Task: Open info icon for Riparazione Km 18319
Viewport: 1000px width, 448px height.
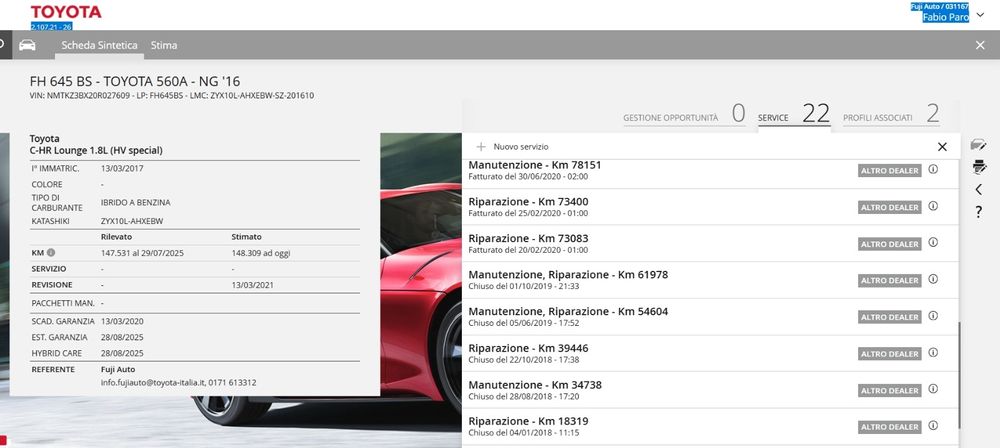Action: 933,425
